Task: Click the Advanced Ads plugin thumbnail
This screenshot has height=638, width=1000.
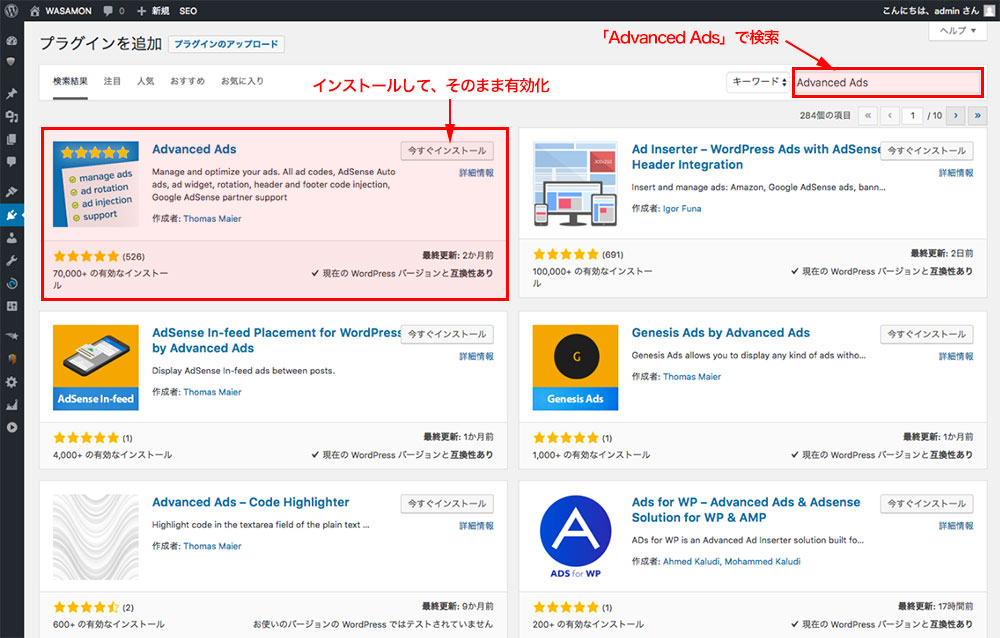Action: [x=96, y=184]
